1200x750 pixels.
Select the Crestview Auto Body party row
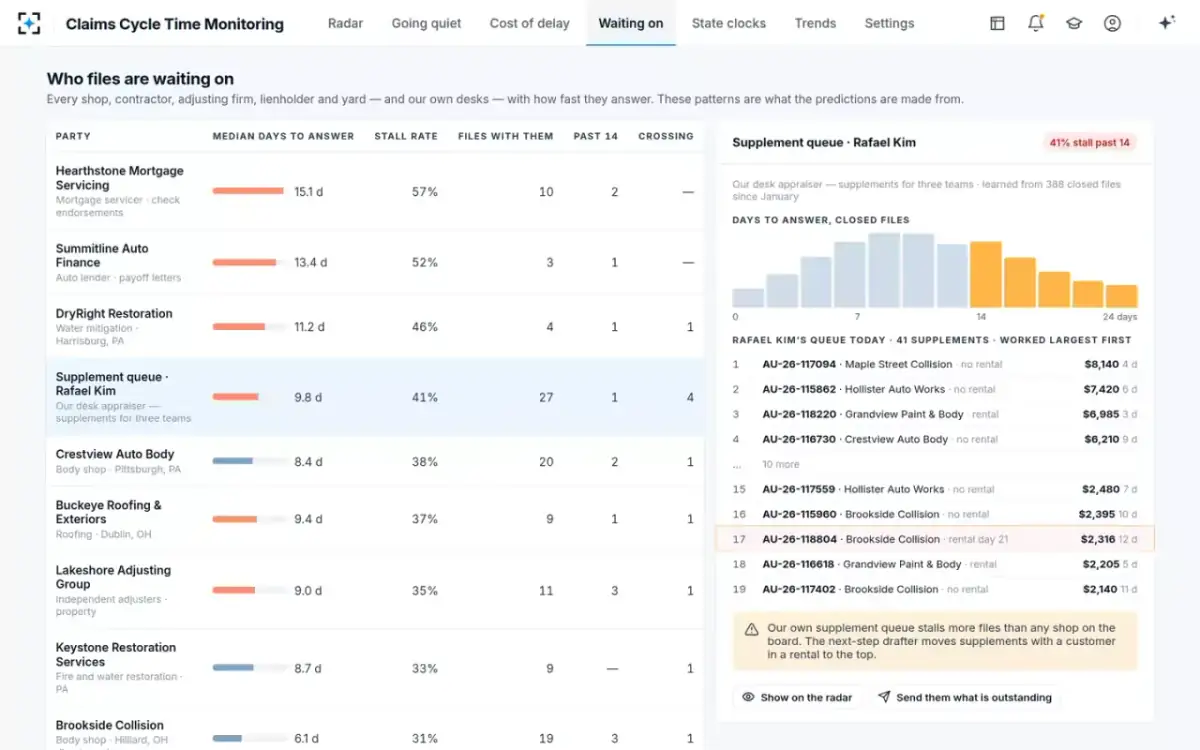point(375,461)
